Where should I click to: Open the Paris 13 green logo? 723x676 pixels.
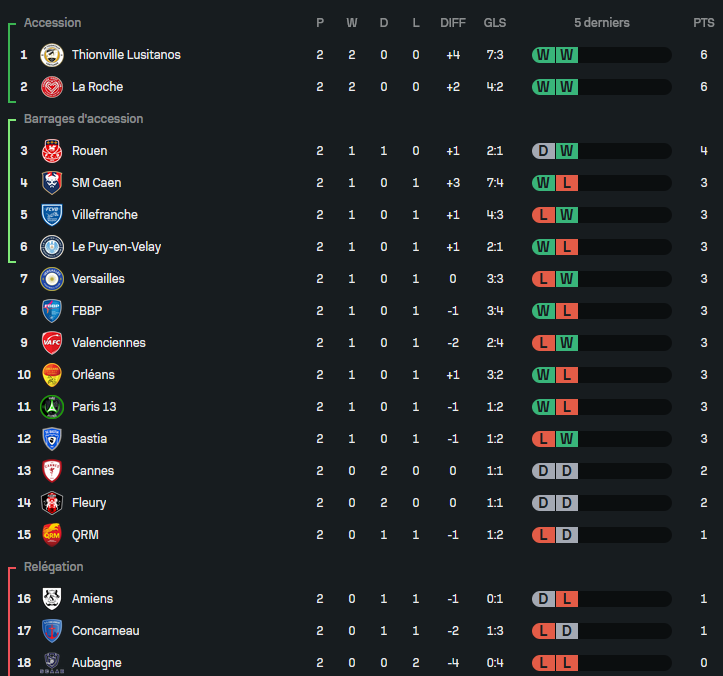(x=52, y=407)
